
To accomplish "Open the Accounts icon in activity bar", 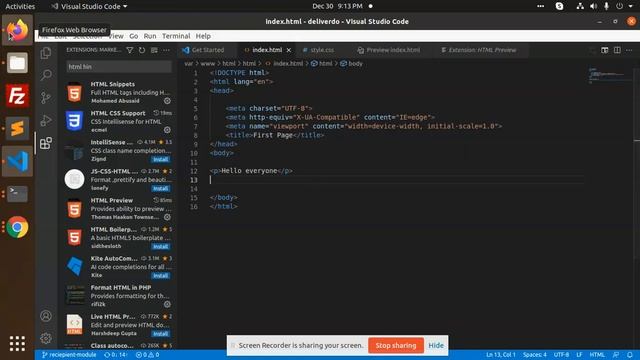I will (46, 316).
